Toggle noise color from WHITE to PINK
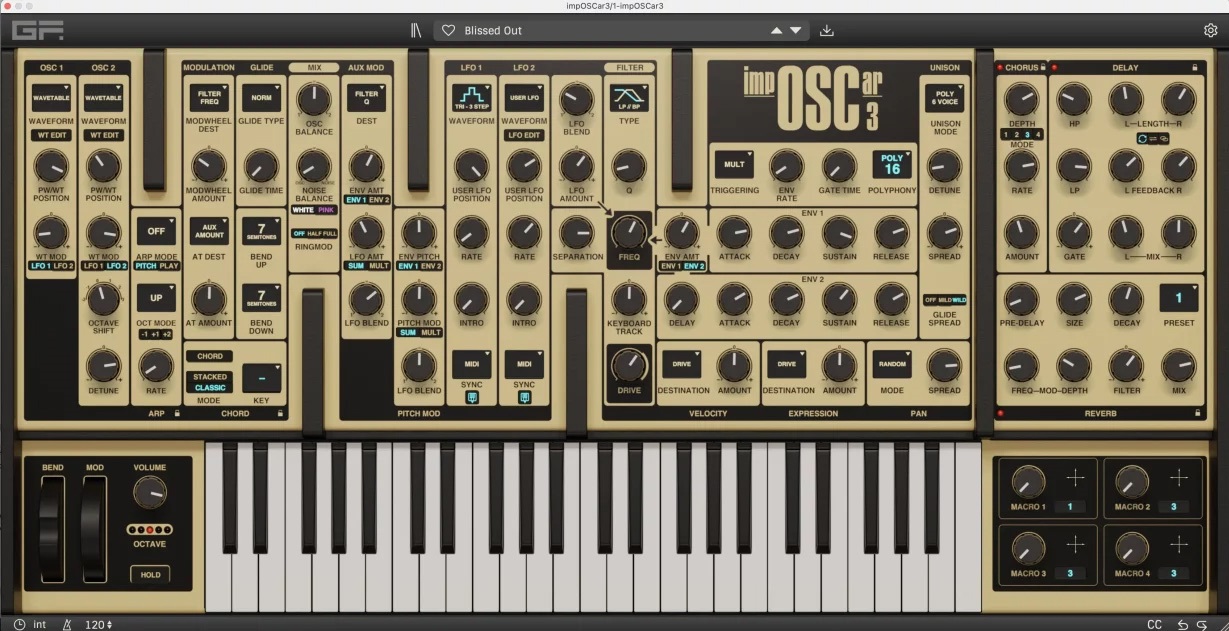 (327, 211)
